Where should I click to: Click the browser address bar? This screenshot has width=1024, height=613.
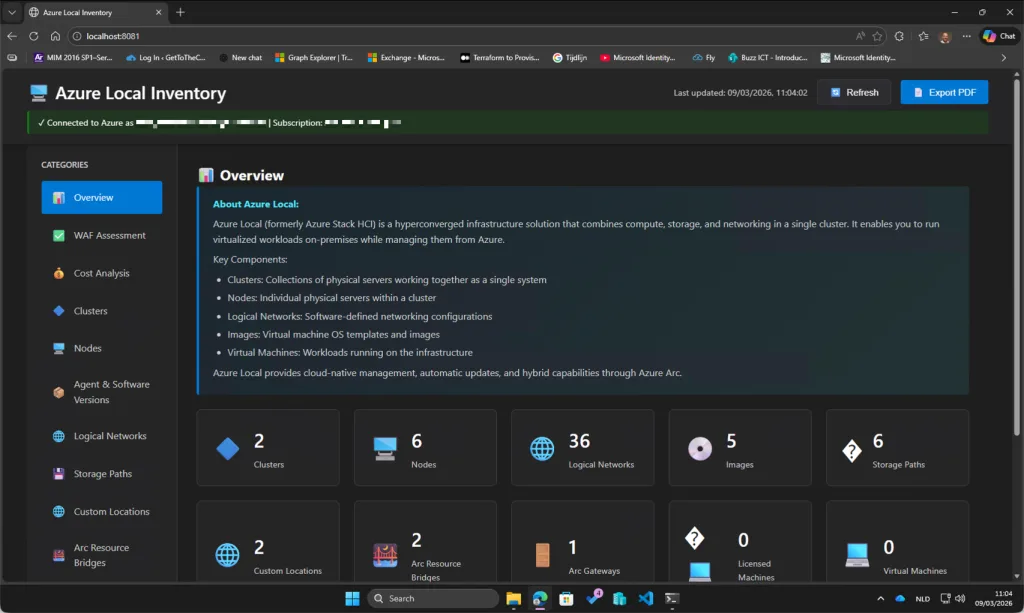[450, 36]
